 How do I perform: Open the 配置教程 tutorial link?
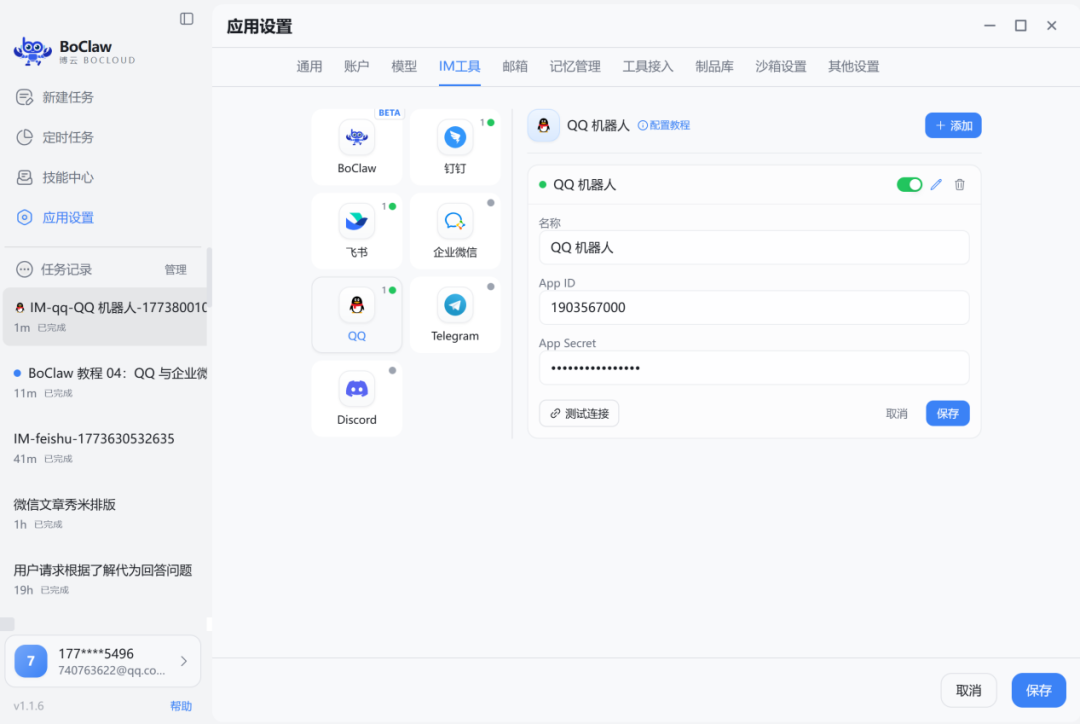(x=663, y=126)
